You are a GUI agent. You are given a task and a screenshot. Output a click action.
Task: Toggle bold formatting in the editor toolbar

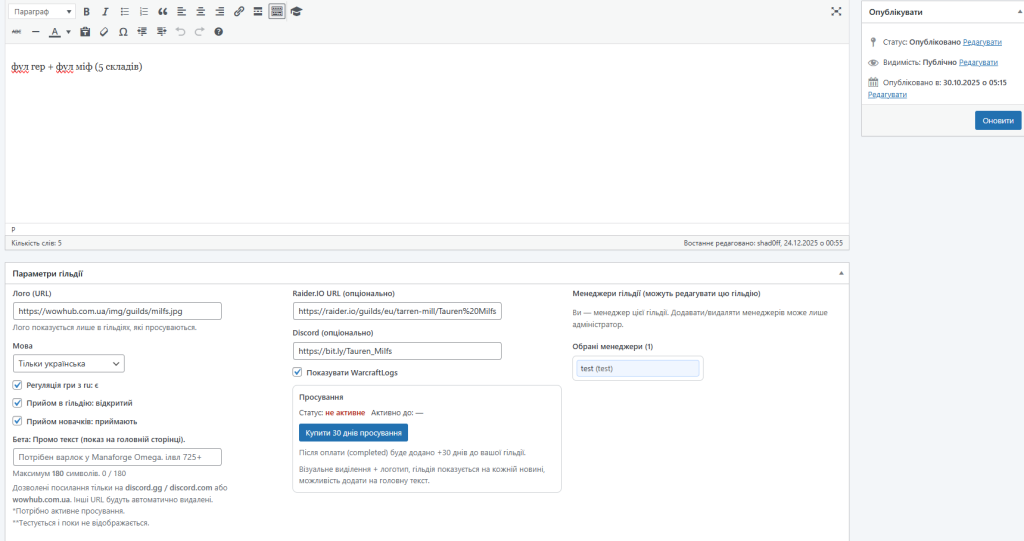(x=86, y=12)
